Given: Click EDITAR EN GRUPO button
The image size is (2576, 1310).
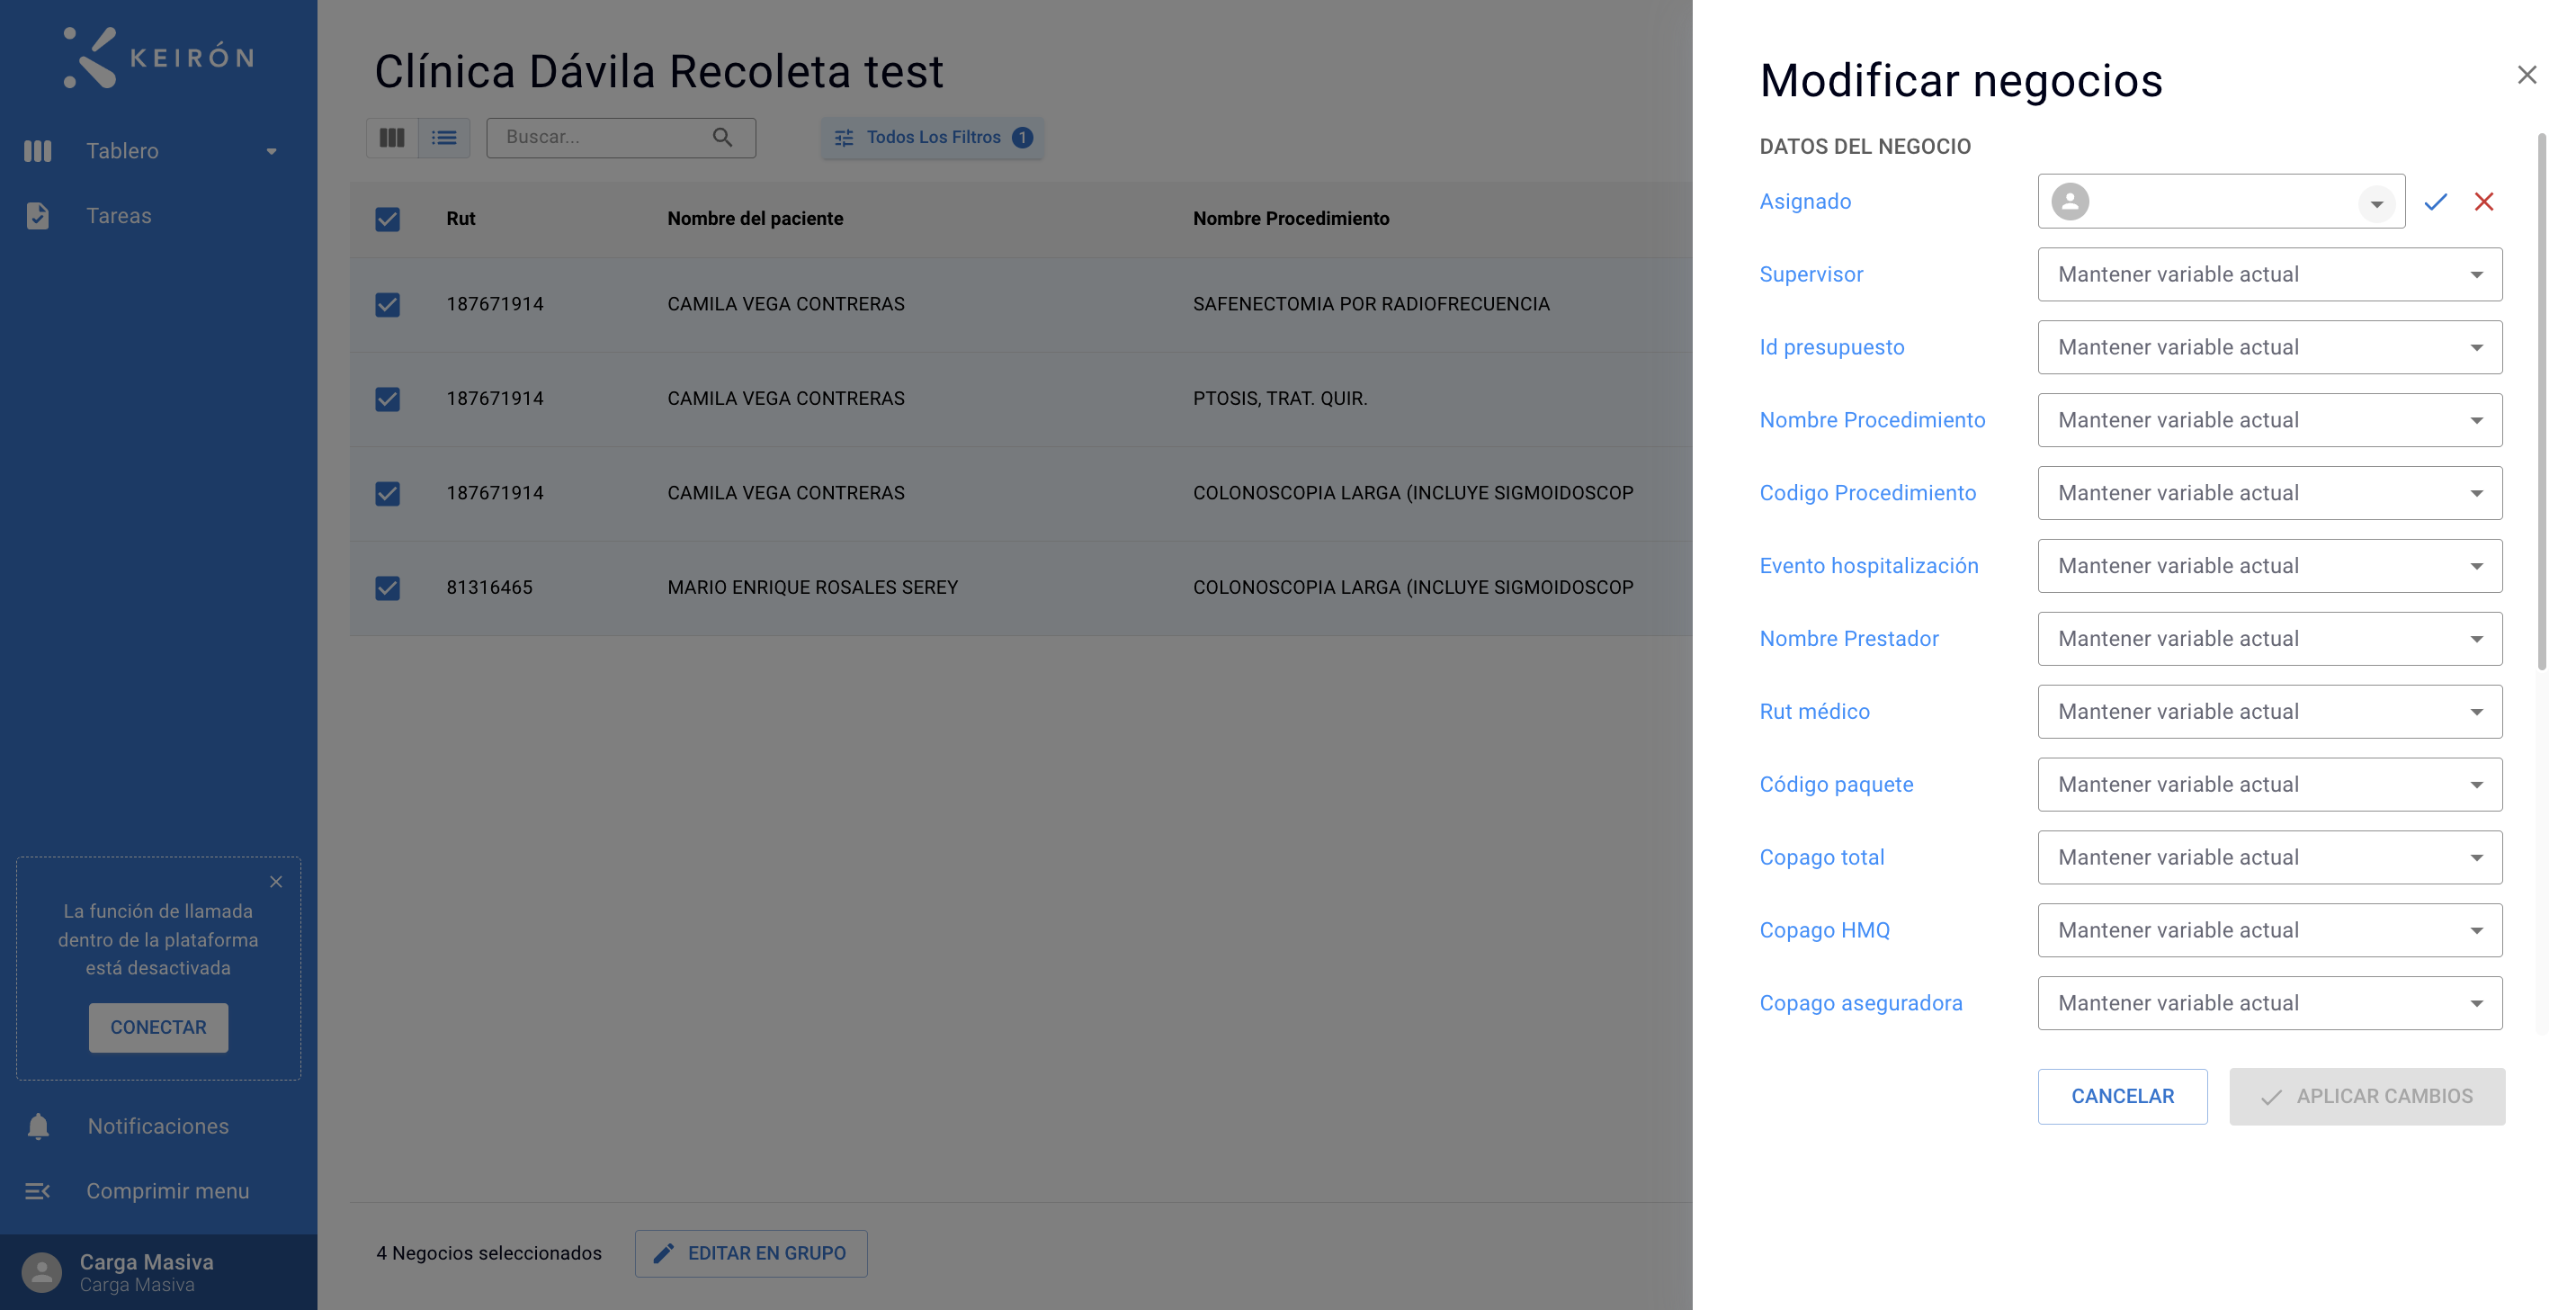Looking at the screenshot, I should pos(750,1254).
